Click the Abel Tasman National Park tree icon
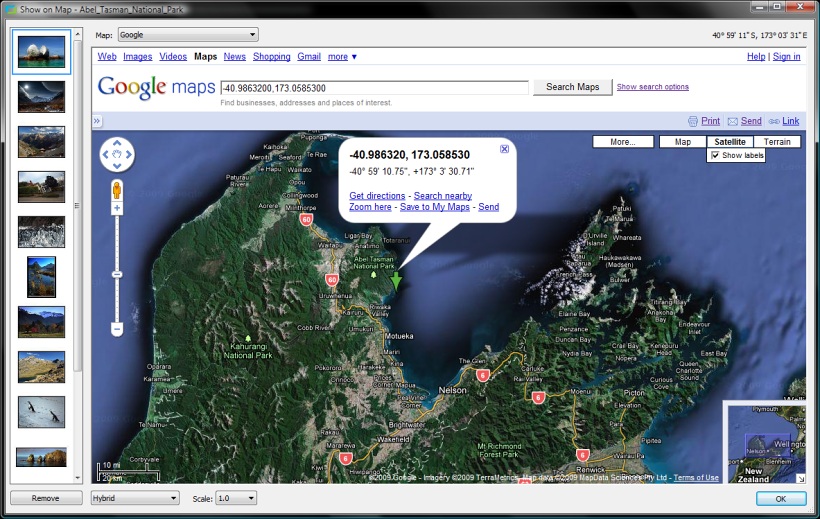Screen dimensions: 820x519 coord(373,275)
